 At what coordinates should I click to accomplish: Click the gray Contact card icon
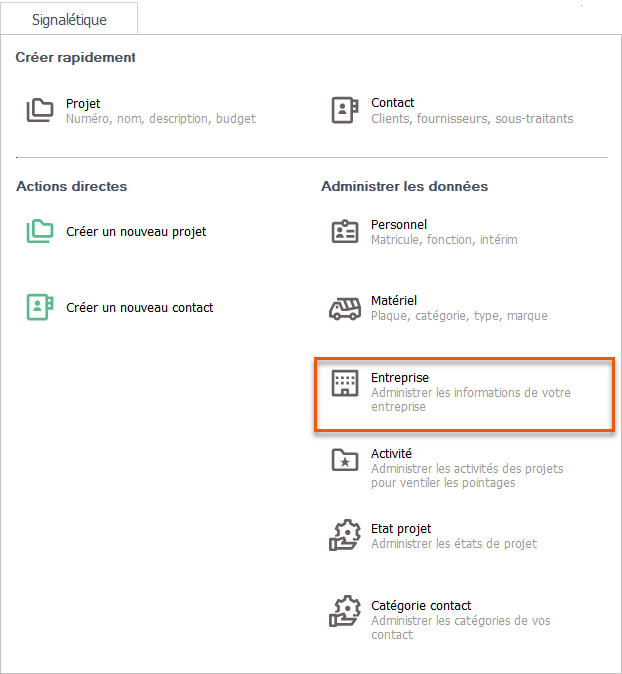(344, 110)
